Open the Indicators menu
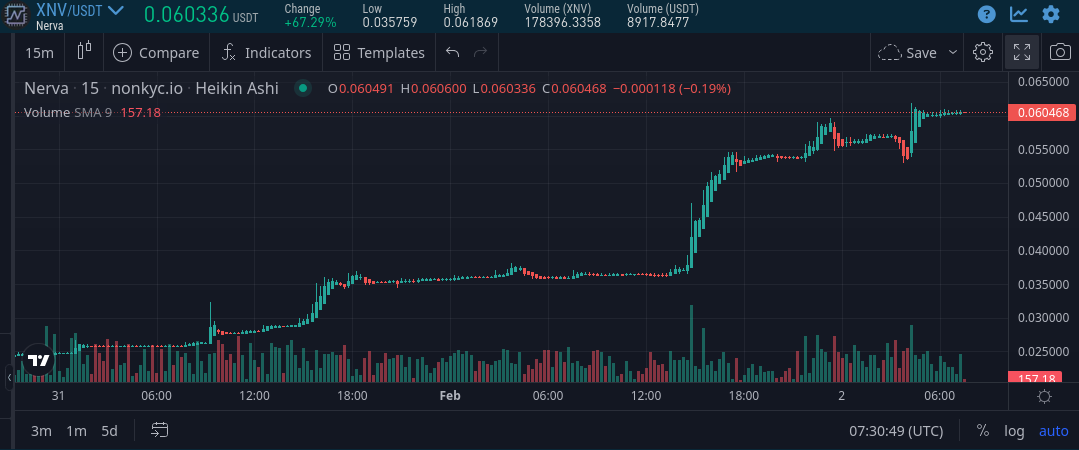Screen dimensions: 1079x450 tap(267, 53)
